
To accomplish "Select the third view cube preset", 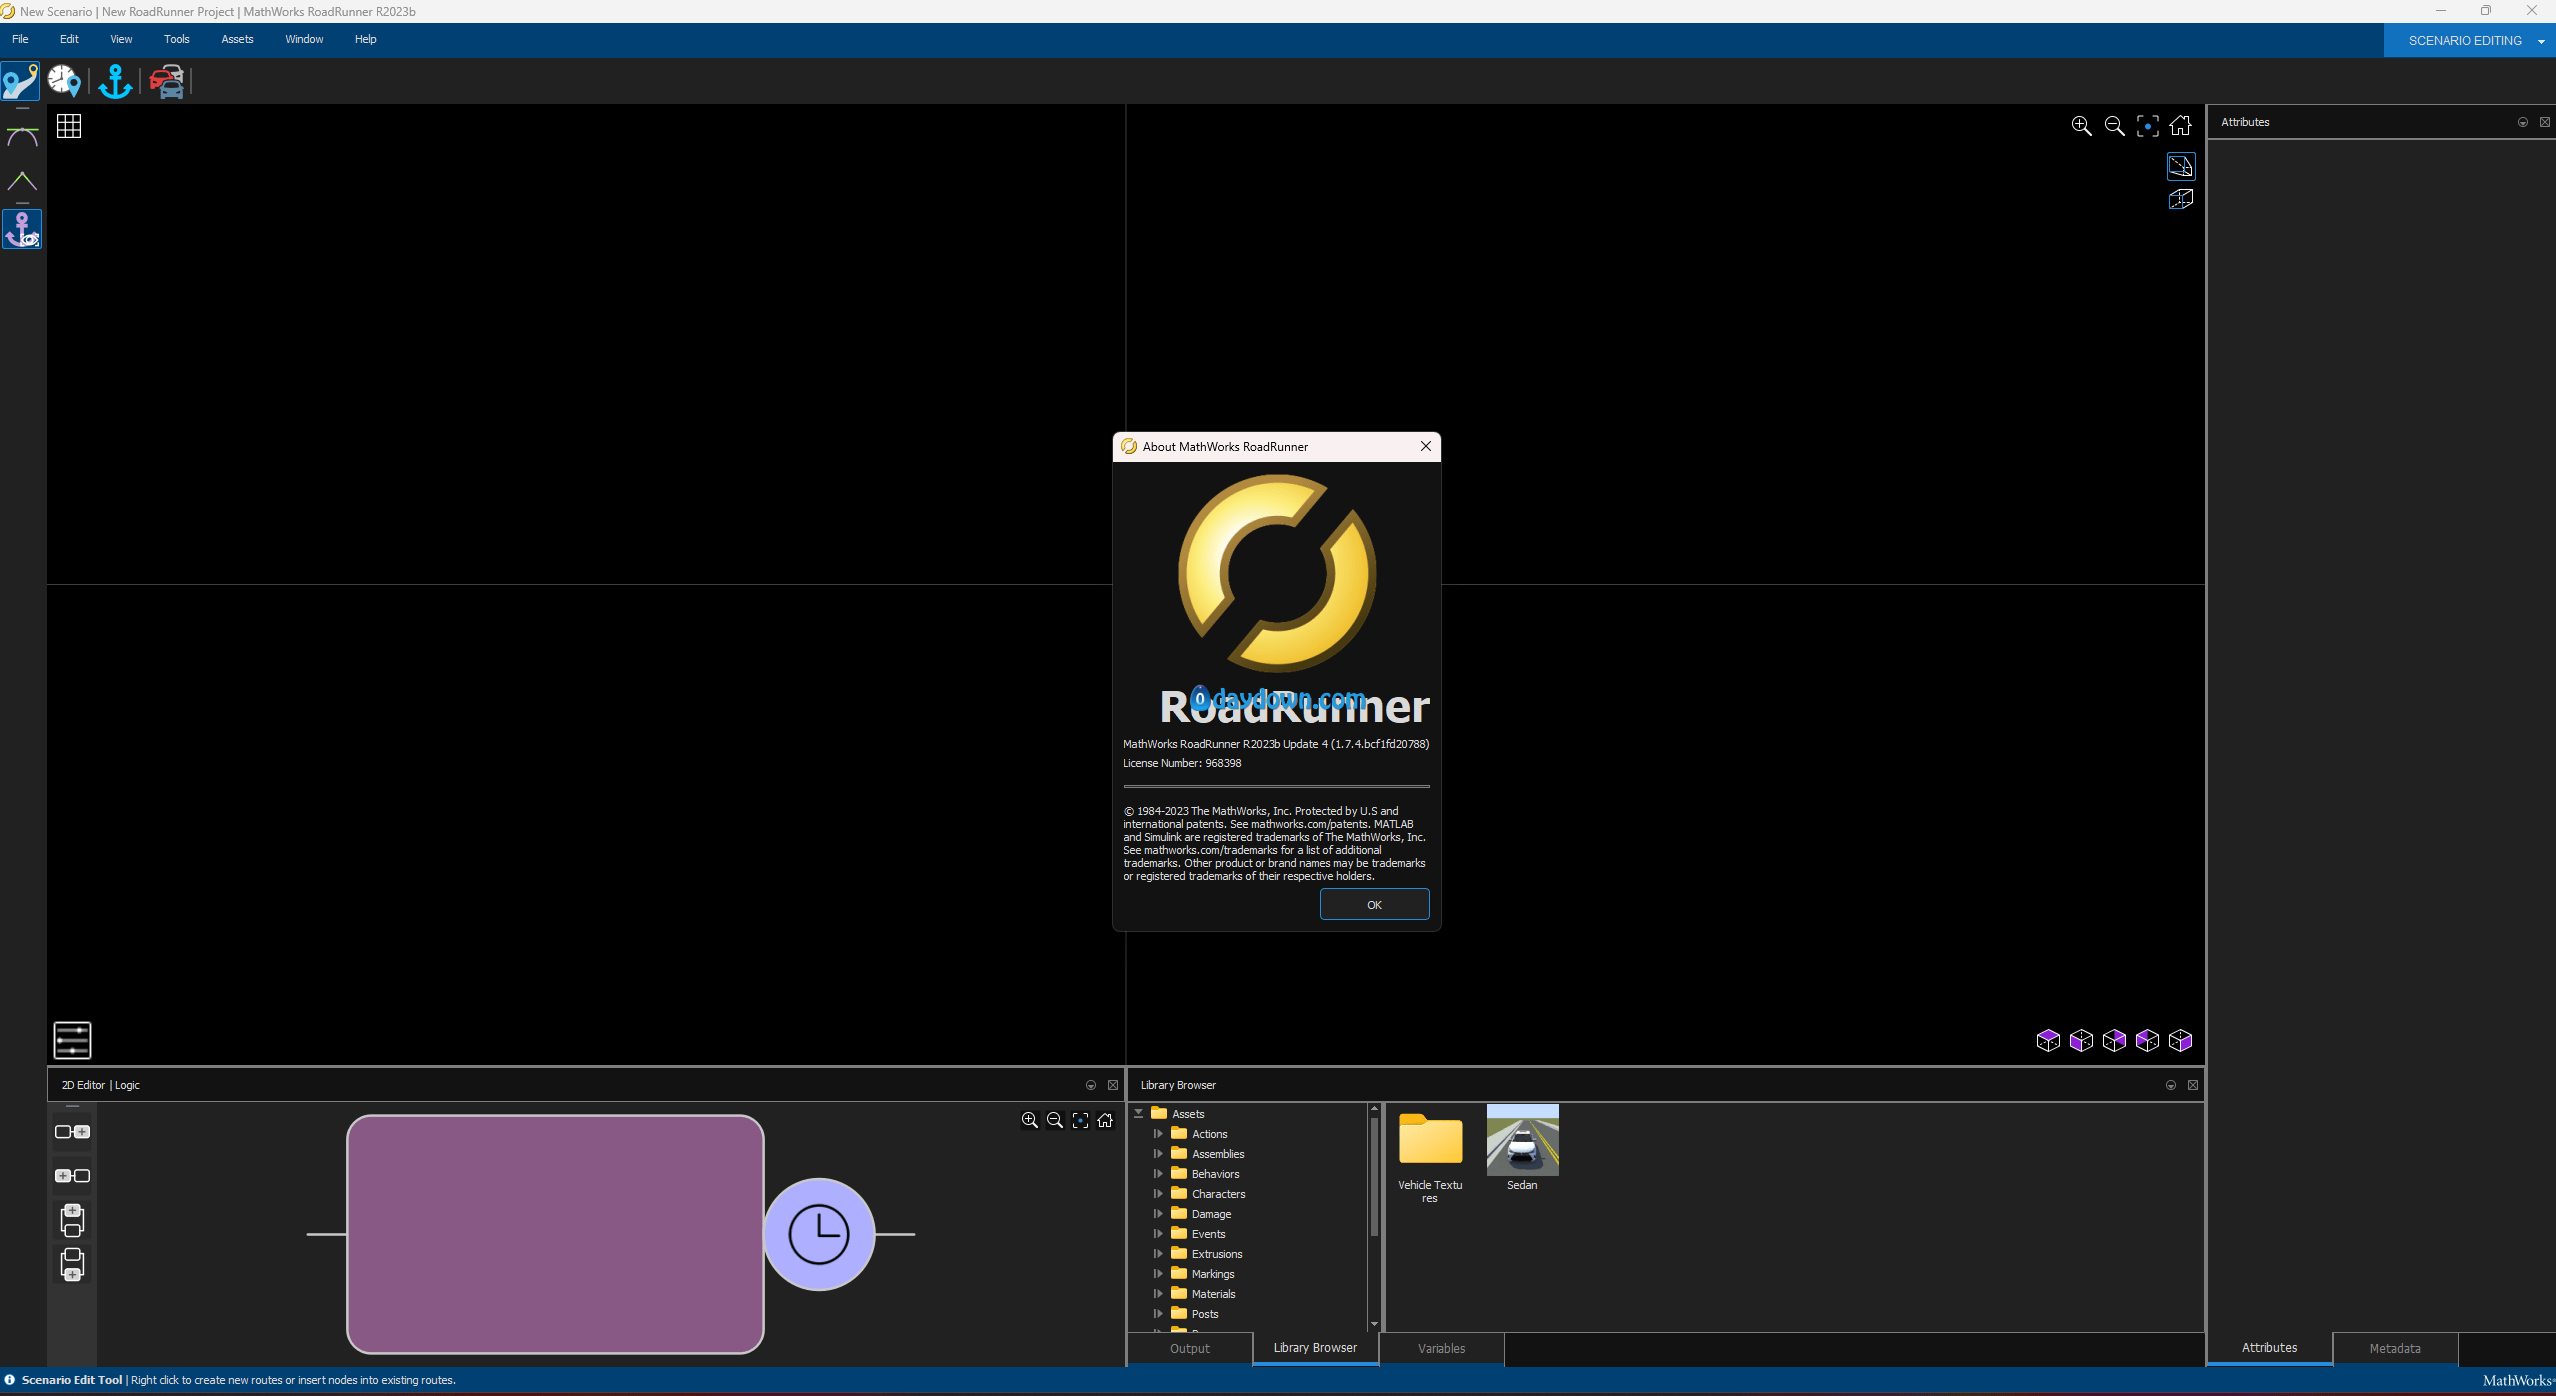I will [2114, 1041].
